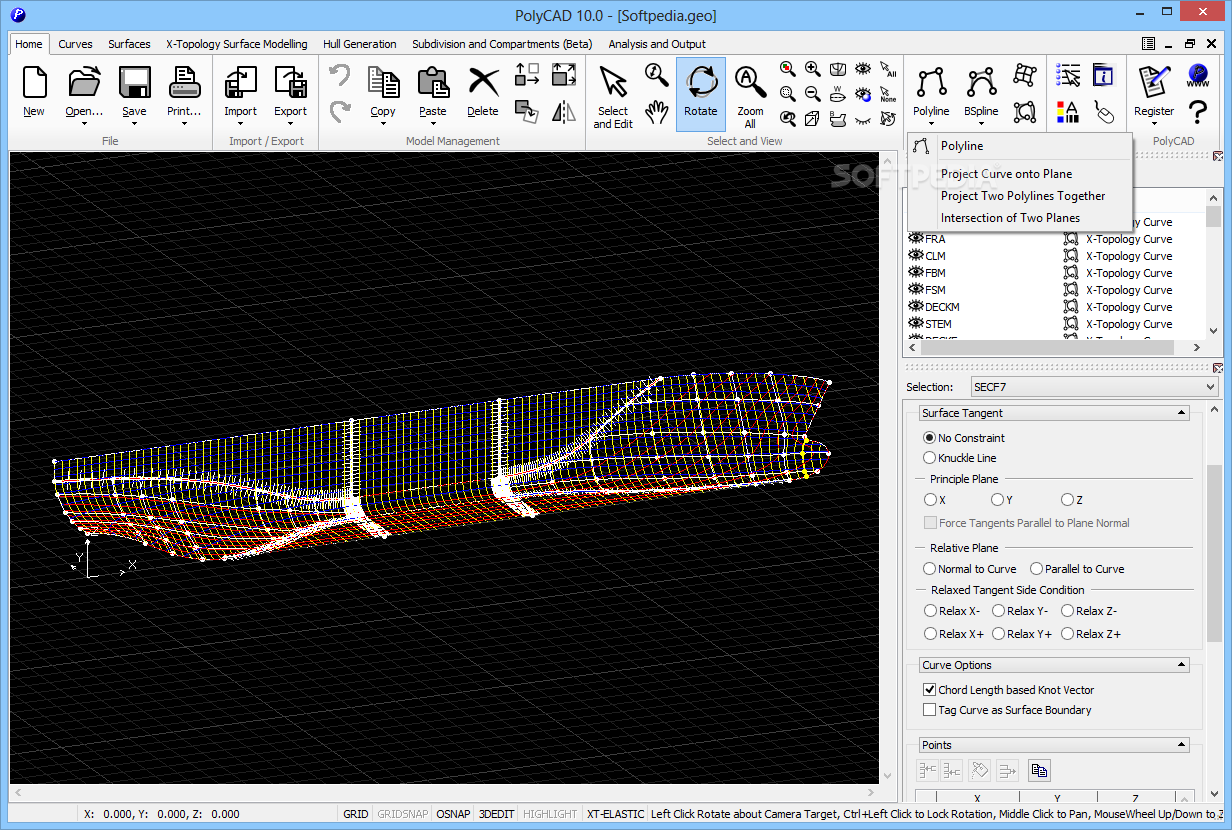
Task: Open the colour and text settings icon
Action: (x=1068, y=111)
